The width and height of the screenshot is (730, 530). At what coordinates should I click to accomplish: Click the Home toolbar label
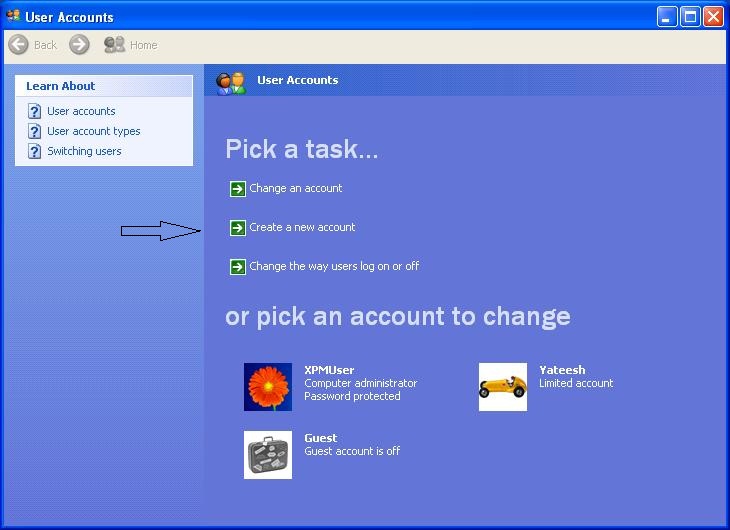pos(143,45)
